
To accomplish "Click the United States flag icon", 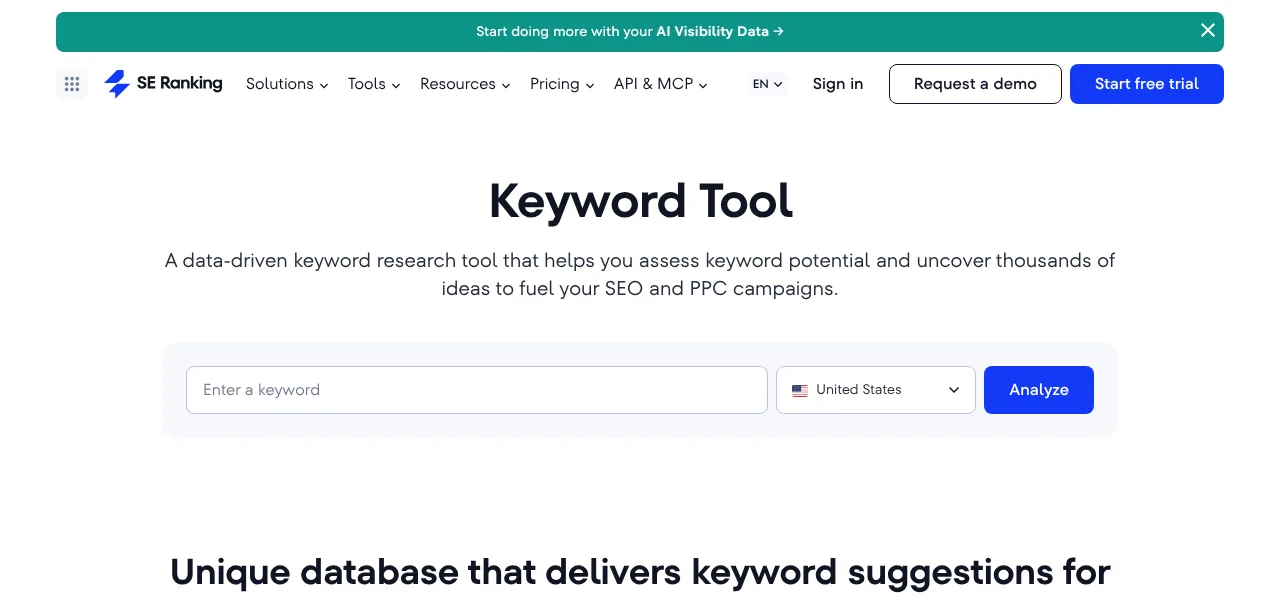I will [800, 390].
